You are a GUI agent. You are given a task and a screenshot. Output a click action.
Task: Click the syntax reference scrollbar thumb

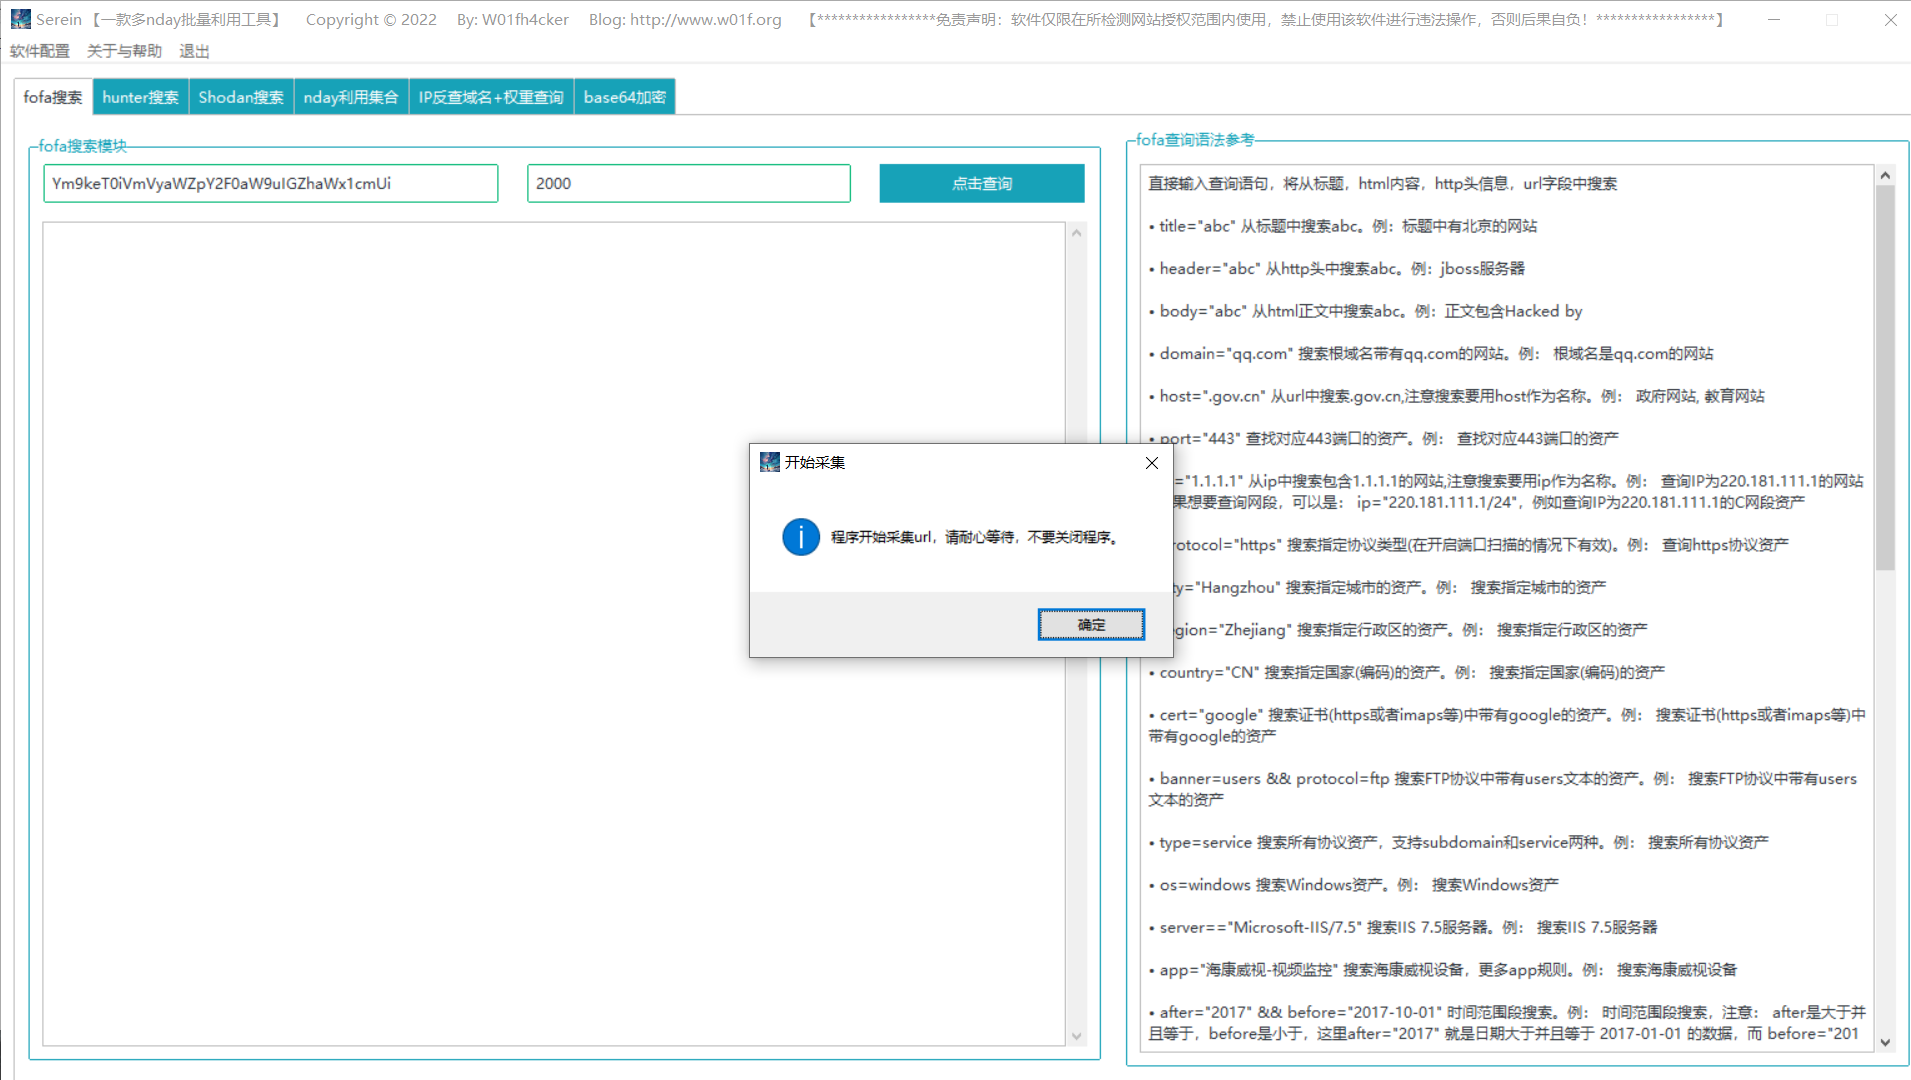1885,378
